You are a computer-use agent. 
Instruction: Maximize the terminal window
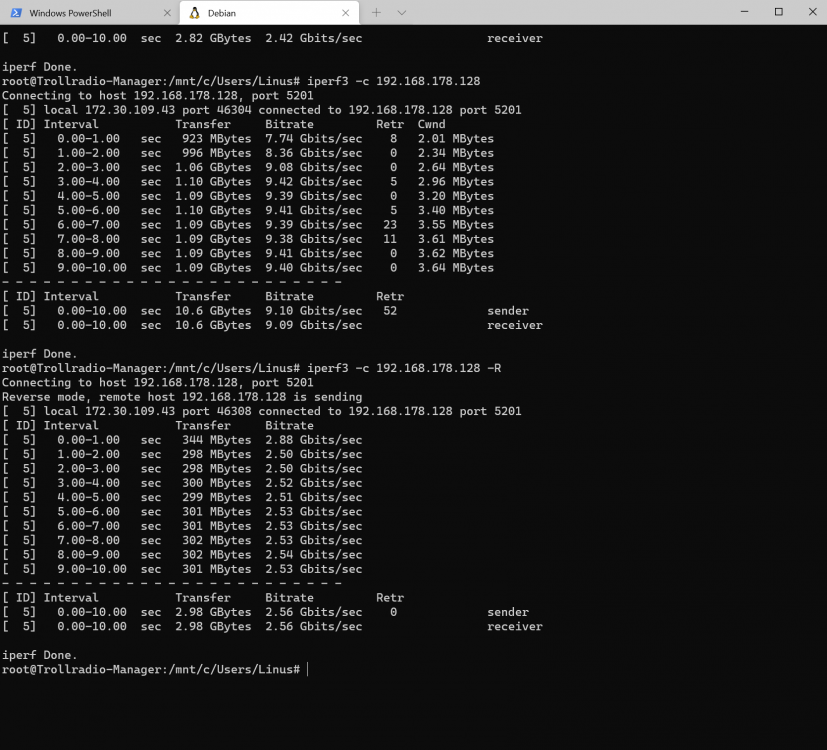pos(778,12)
